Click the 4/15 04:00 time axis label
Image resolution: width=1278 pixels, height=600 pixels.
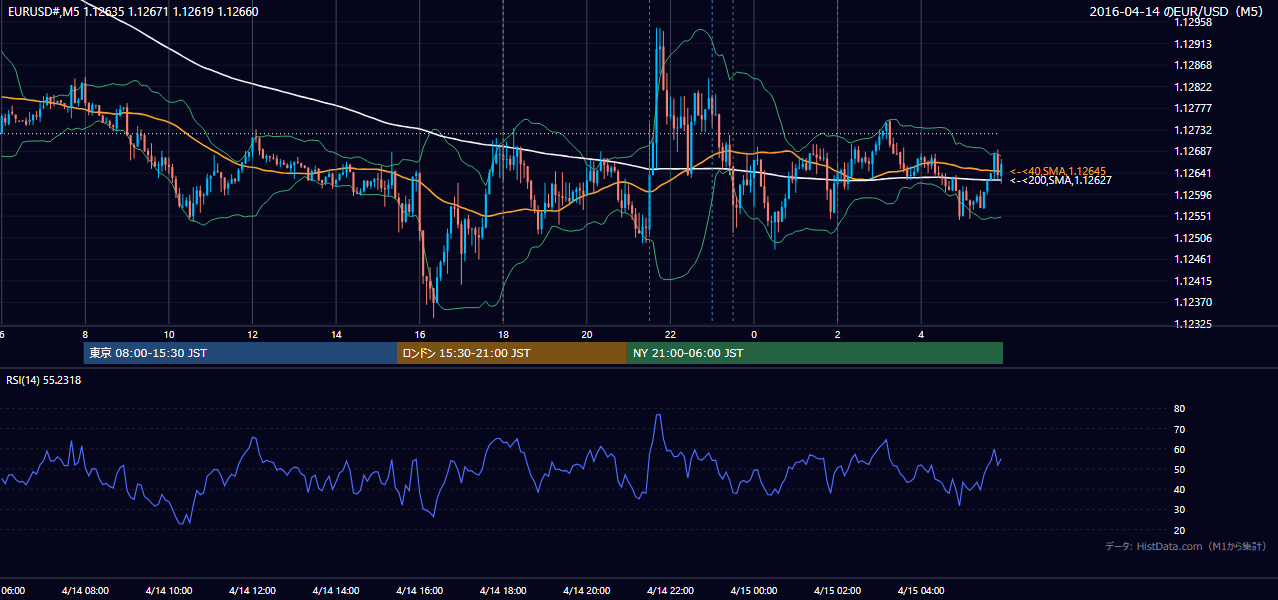click(921, 591)
